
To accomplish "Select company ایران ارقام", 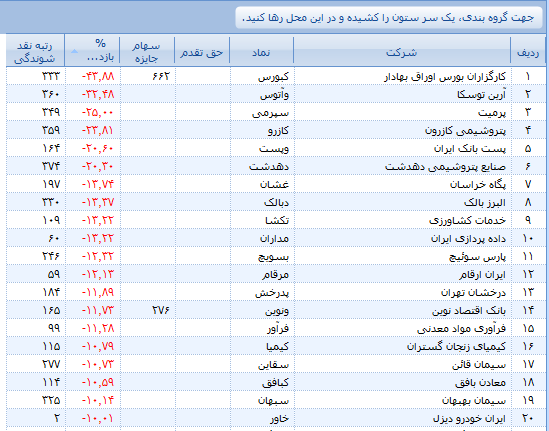I will (482, 274).
